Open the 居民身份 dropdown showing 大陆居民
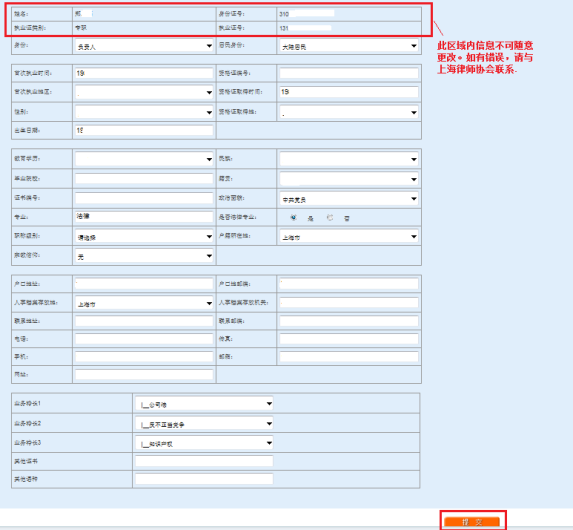 [349, 46]
